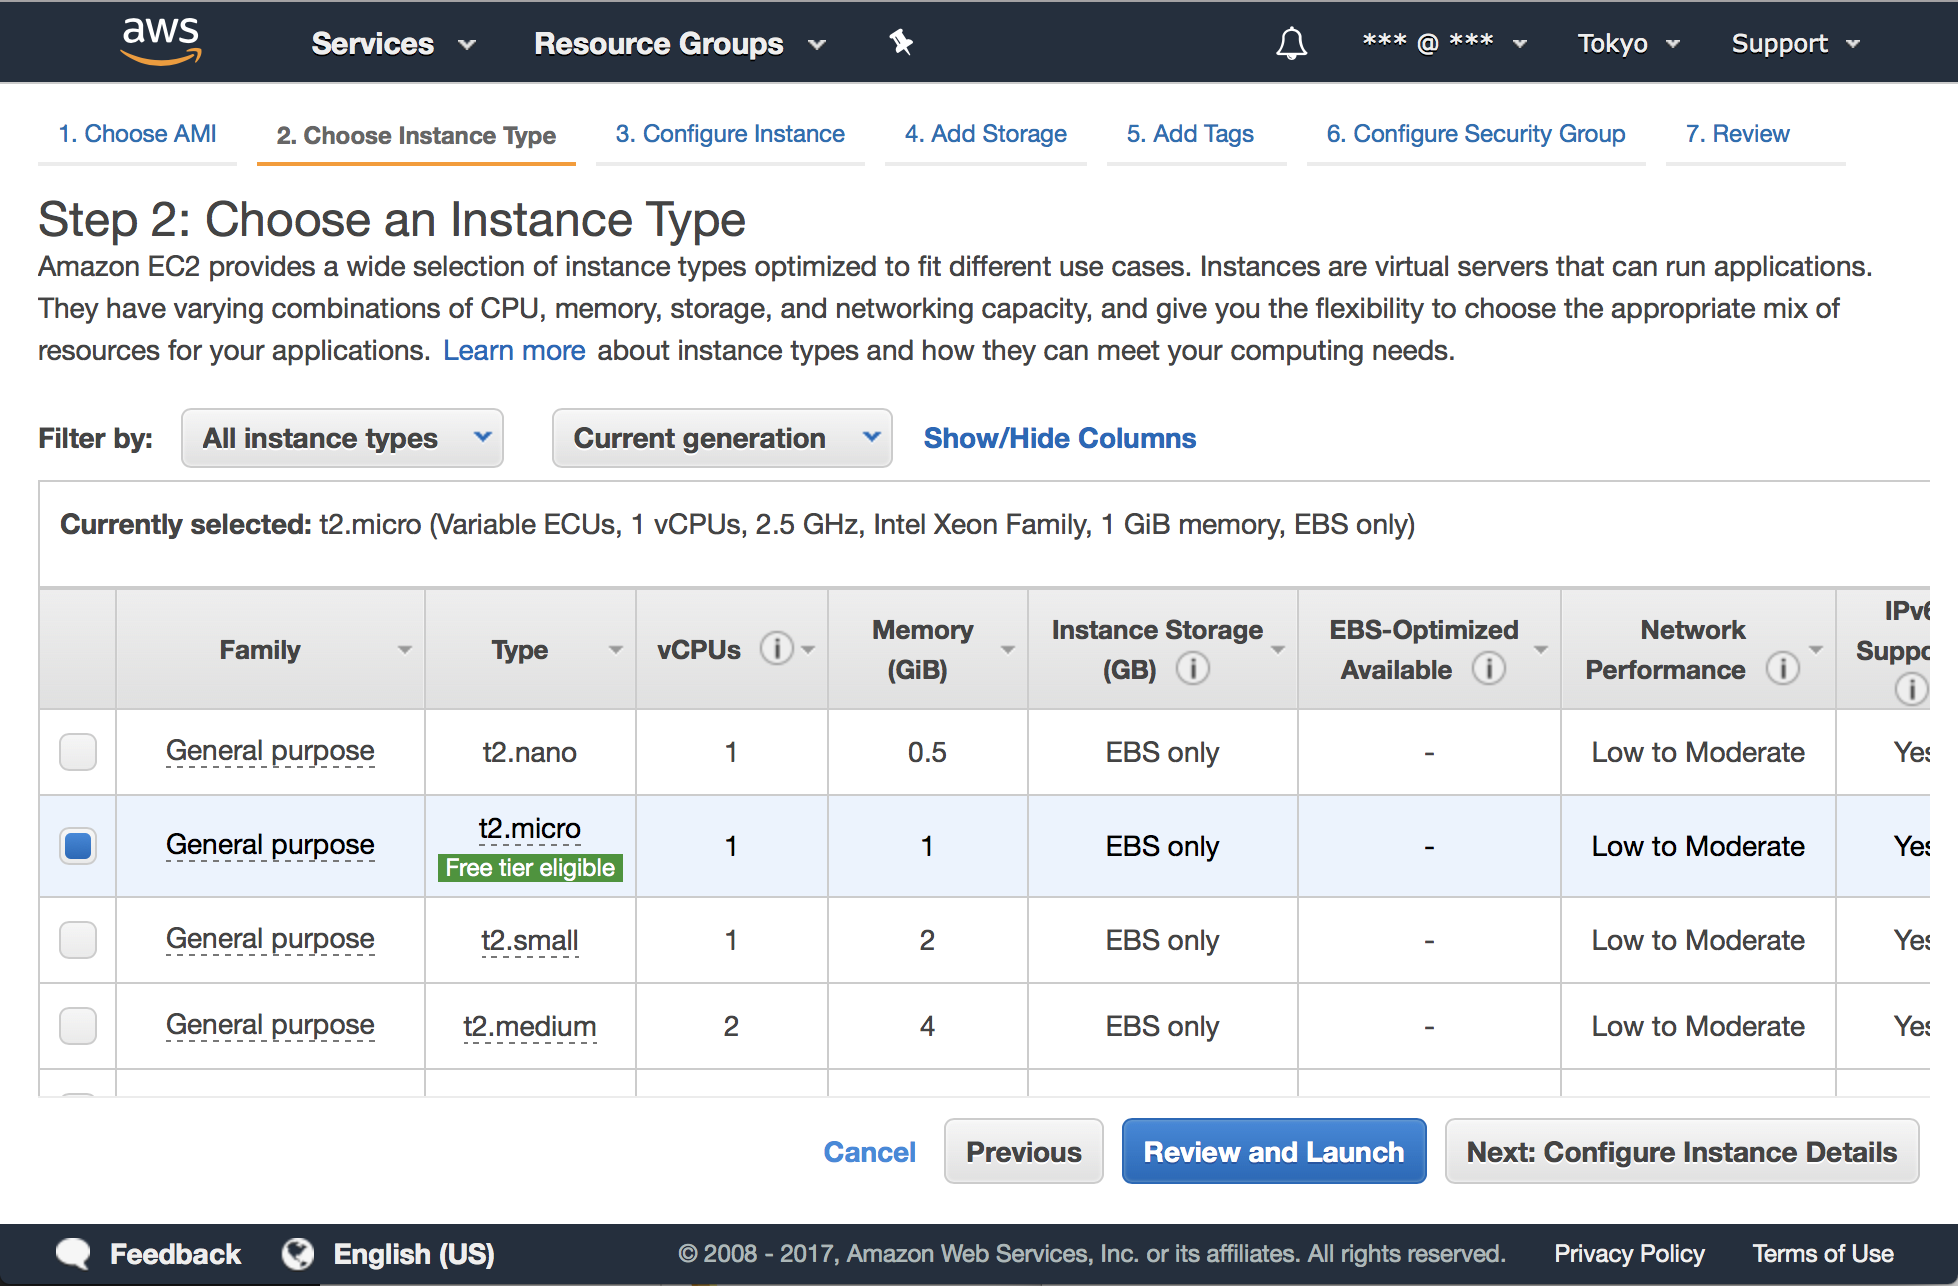Click the t2.micro type label

pyautogui.click(x=530, y=828)
